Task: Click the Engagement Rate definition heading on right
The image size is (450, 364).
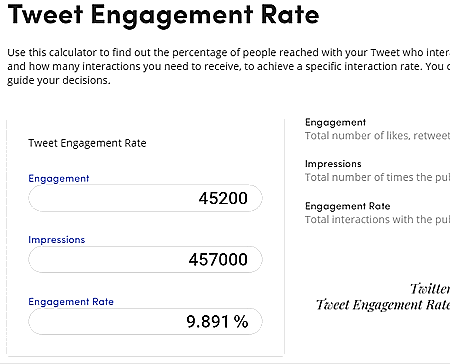Action: [x=348, y=206]
